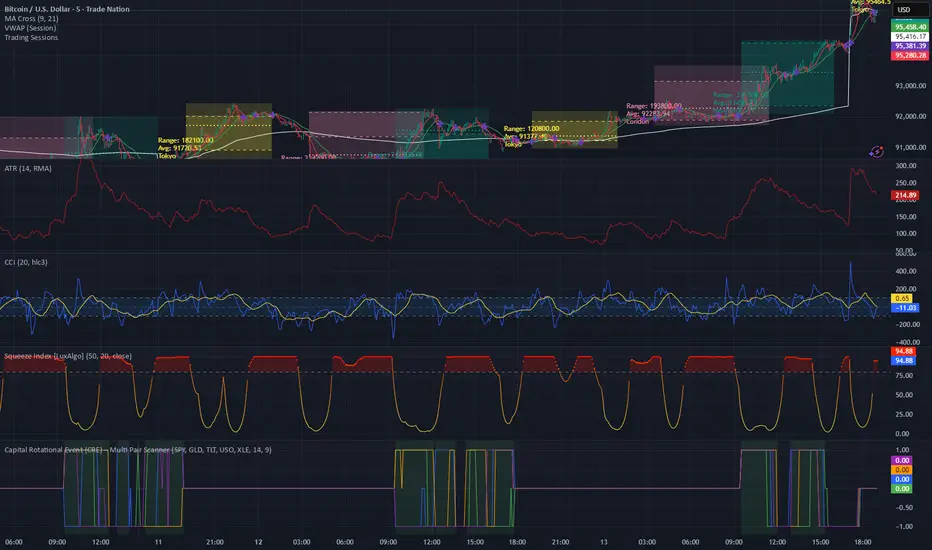Click the Capital Rotational Event (CRE) scanner label
932x550 pixels.
tap(138, 450)
